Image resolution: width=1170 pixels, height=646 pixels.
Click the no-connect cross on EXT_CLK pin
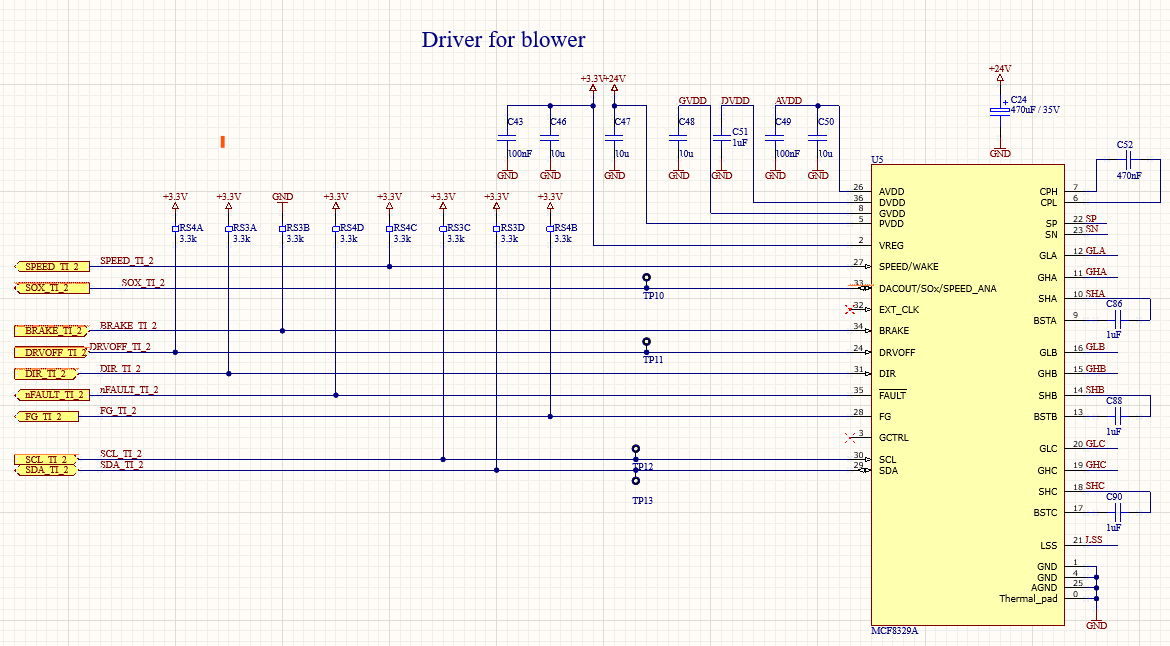(849, 309)
